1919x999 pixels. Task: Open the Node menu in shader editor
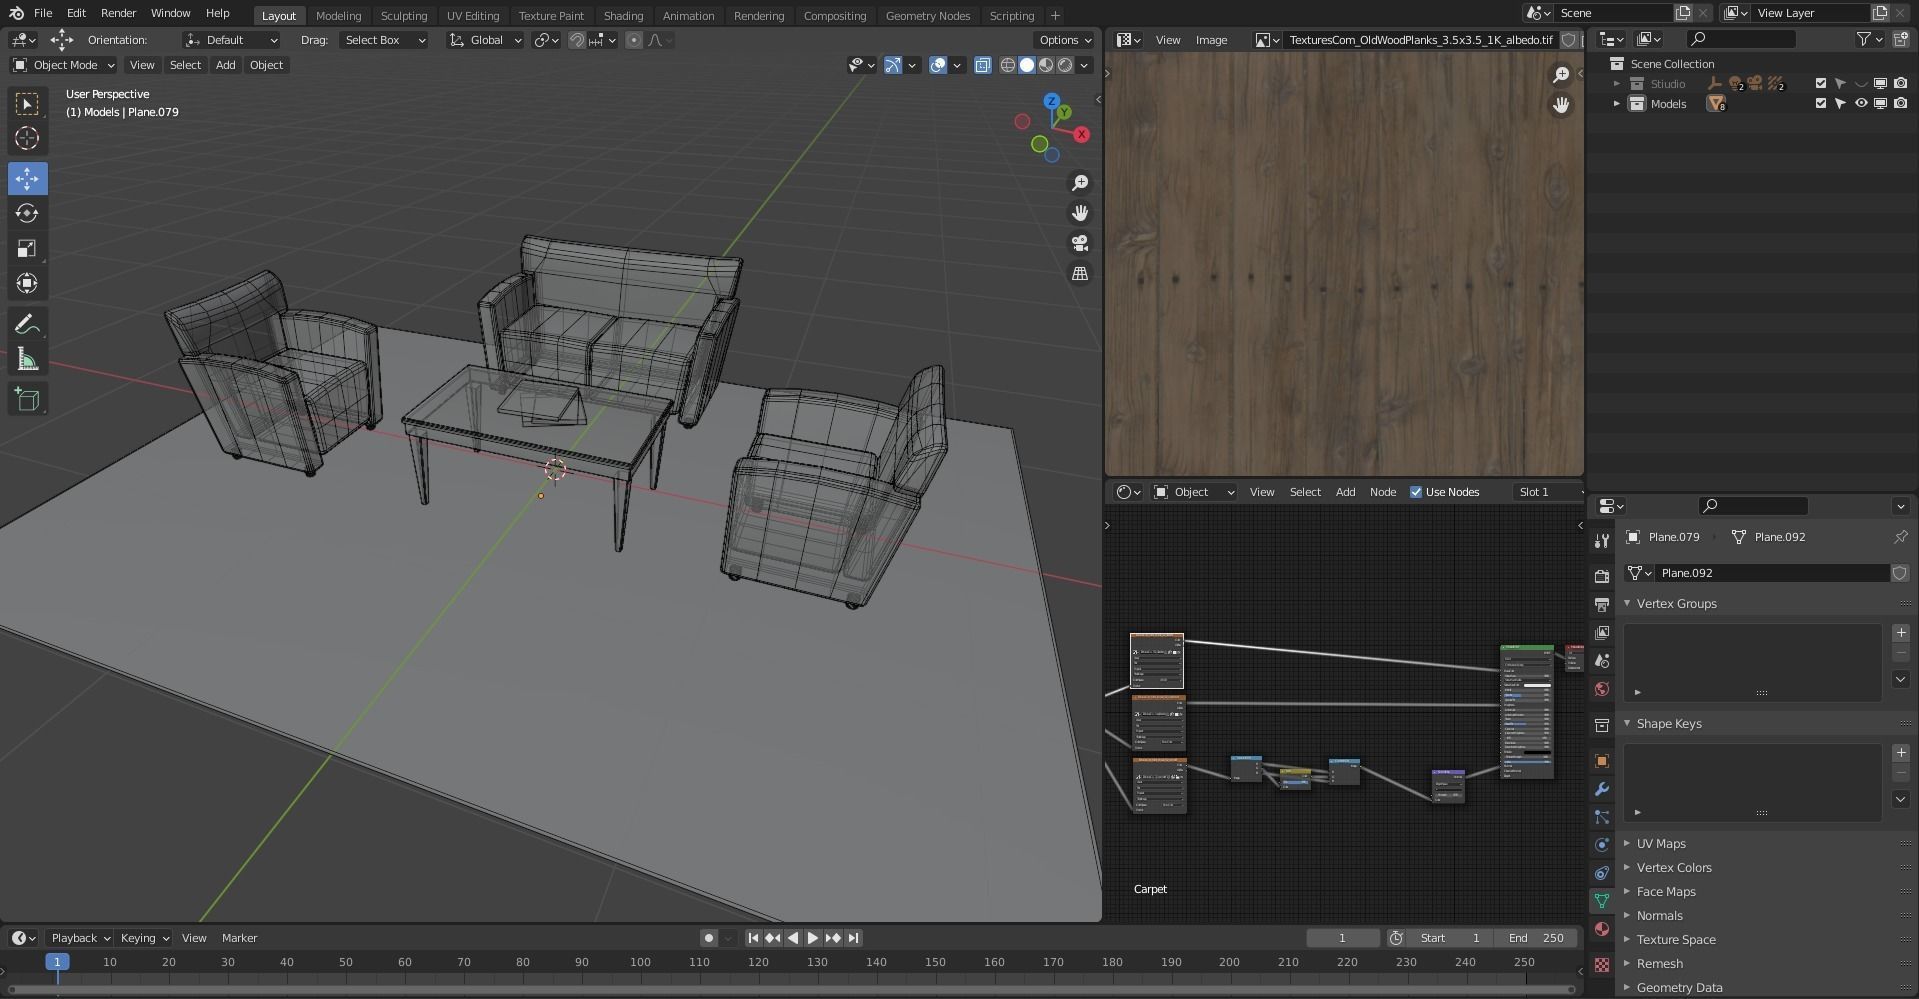coord(1383,492)
